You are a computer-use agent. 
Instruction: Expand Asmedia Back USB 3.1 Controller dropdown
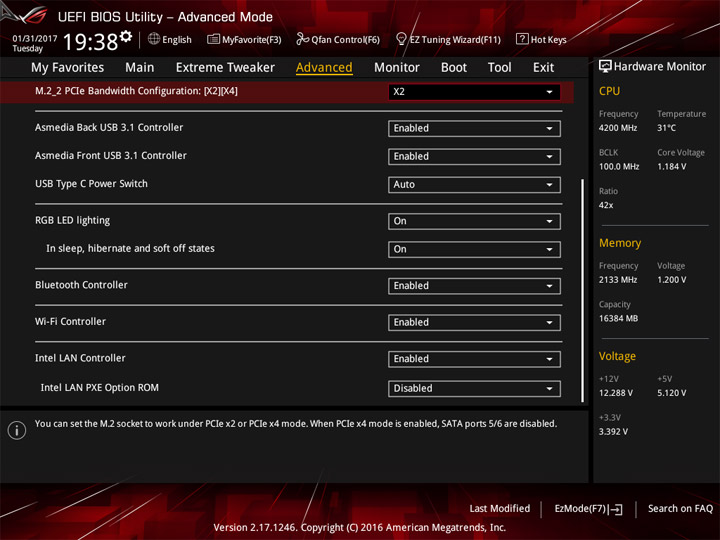474,129
